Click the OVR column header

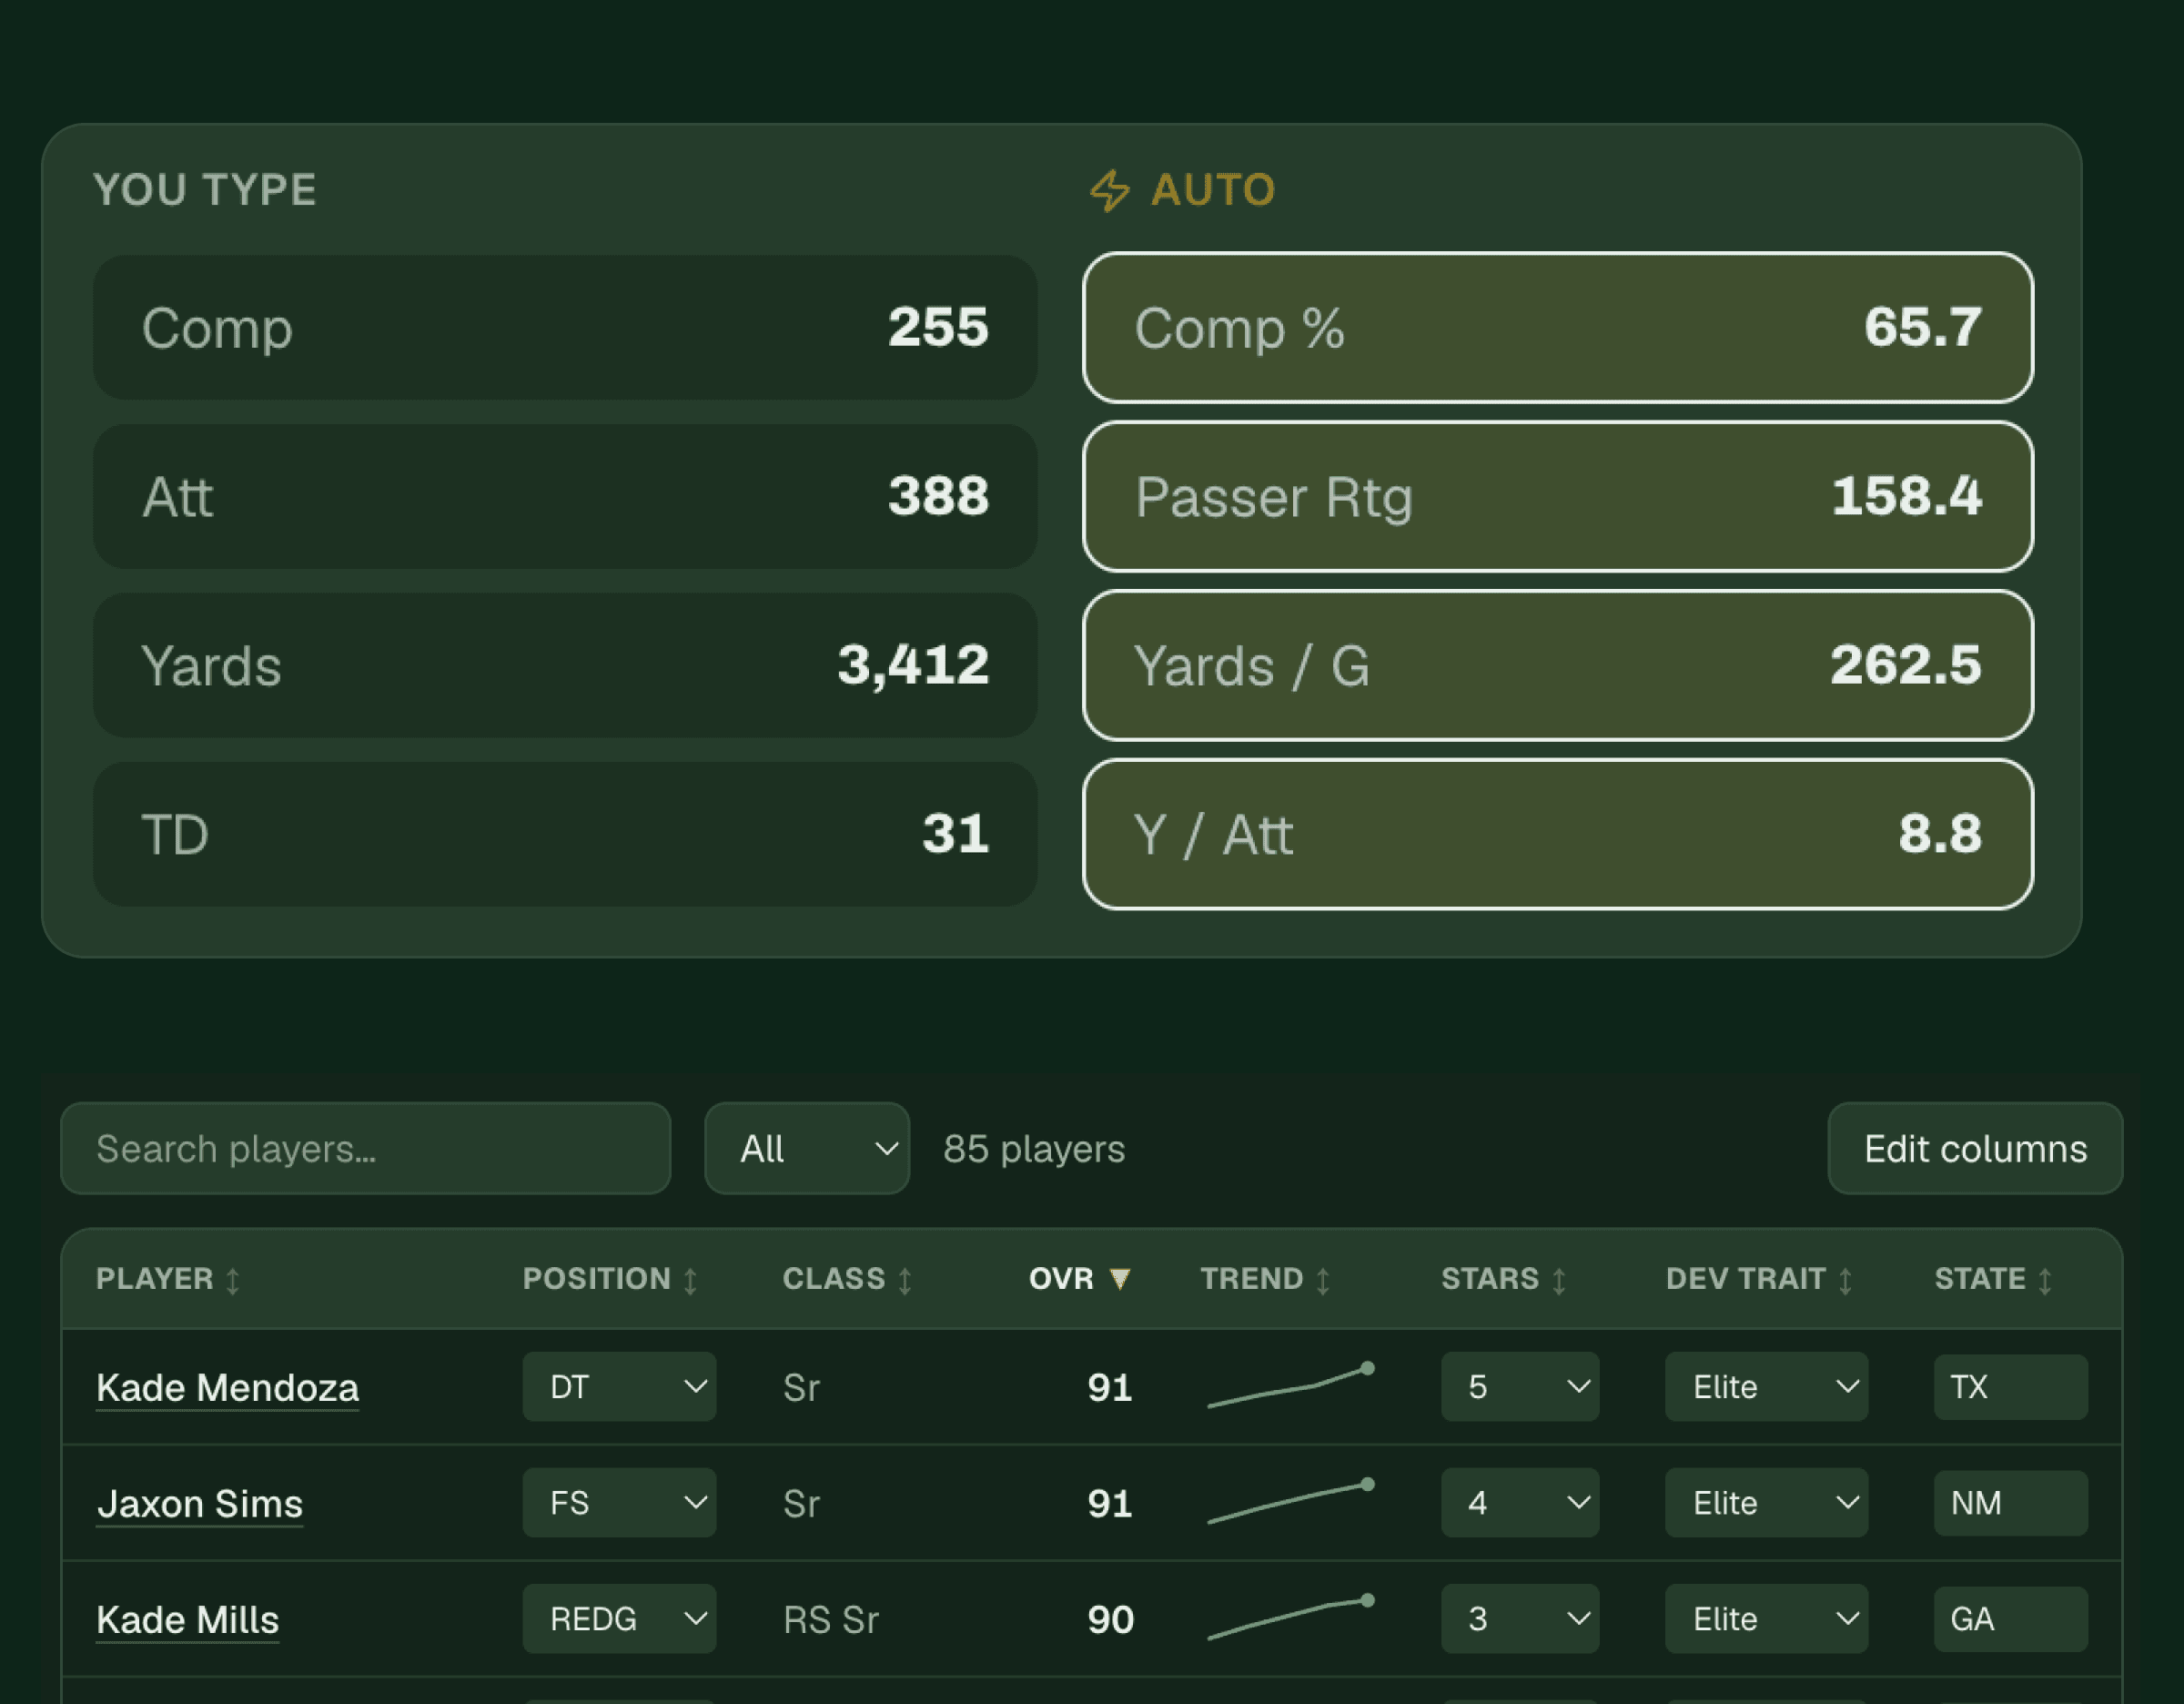coord(1080,1279)
